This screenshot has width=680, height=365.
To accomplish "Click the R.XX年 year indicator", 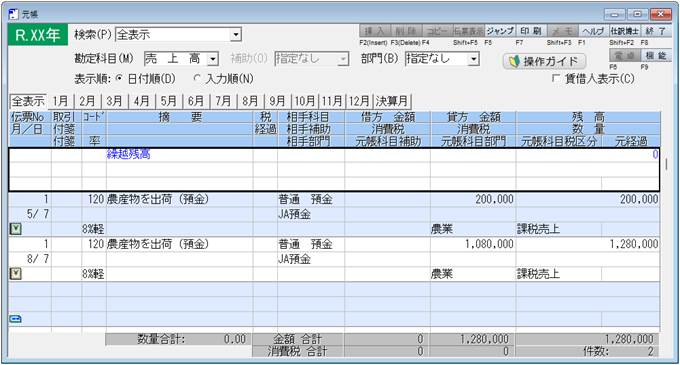I will coord(38,35).
